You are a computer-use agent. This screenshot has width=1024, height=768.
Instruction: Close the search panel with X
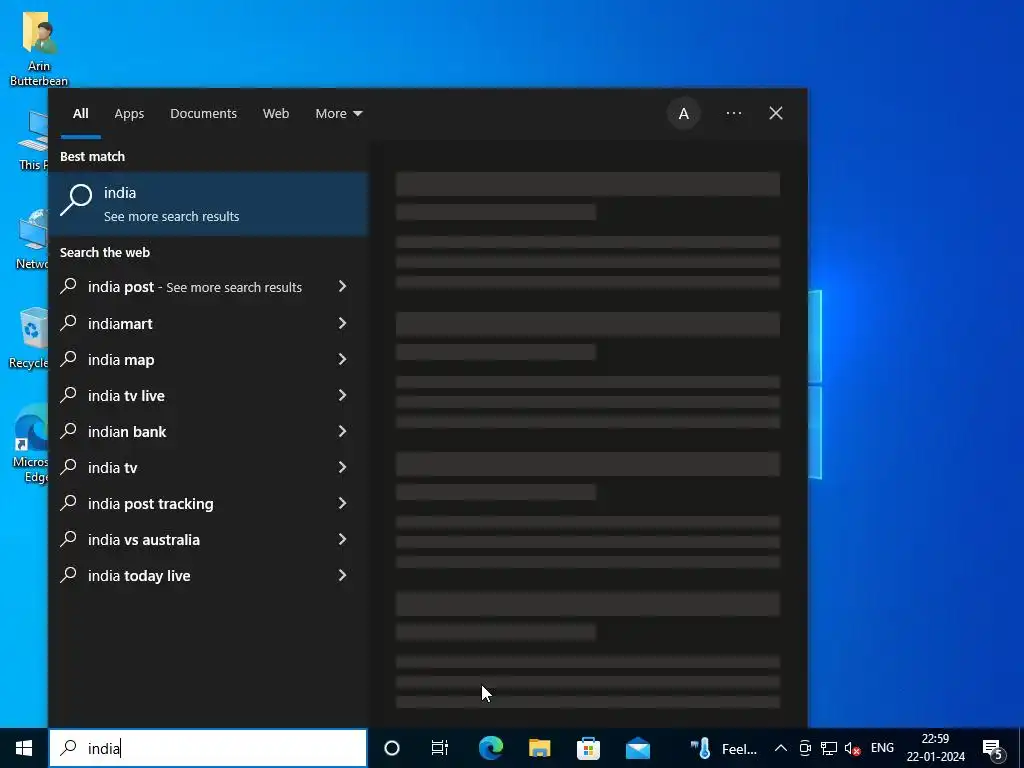(776, 114)
